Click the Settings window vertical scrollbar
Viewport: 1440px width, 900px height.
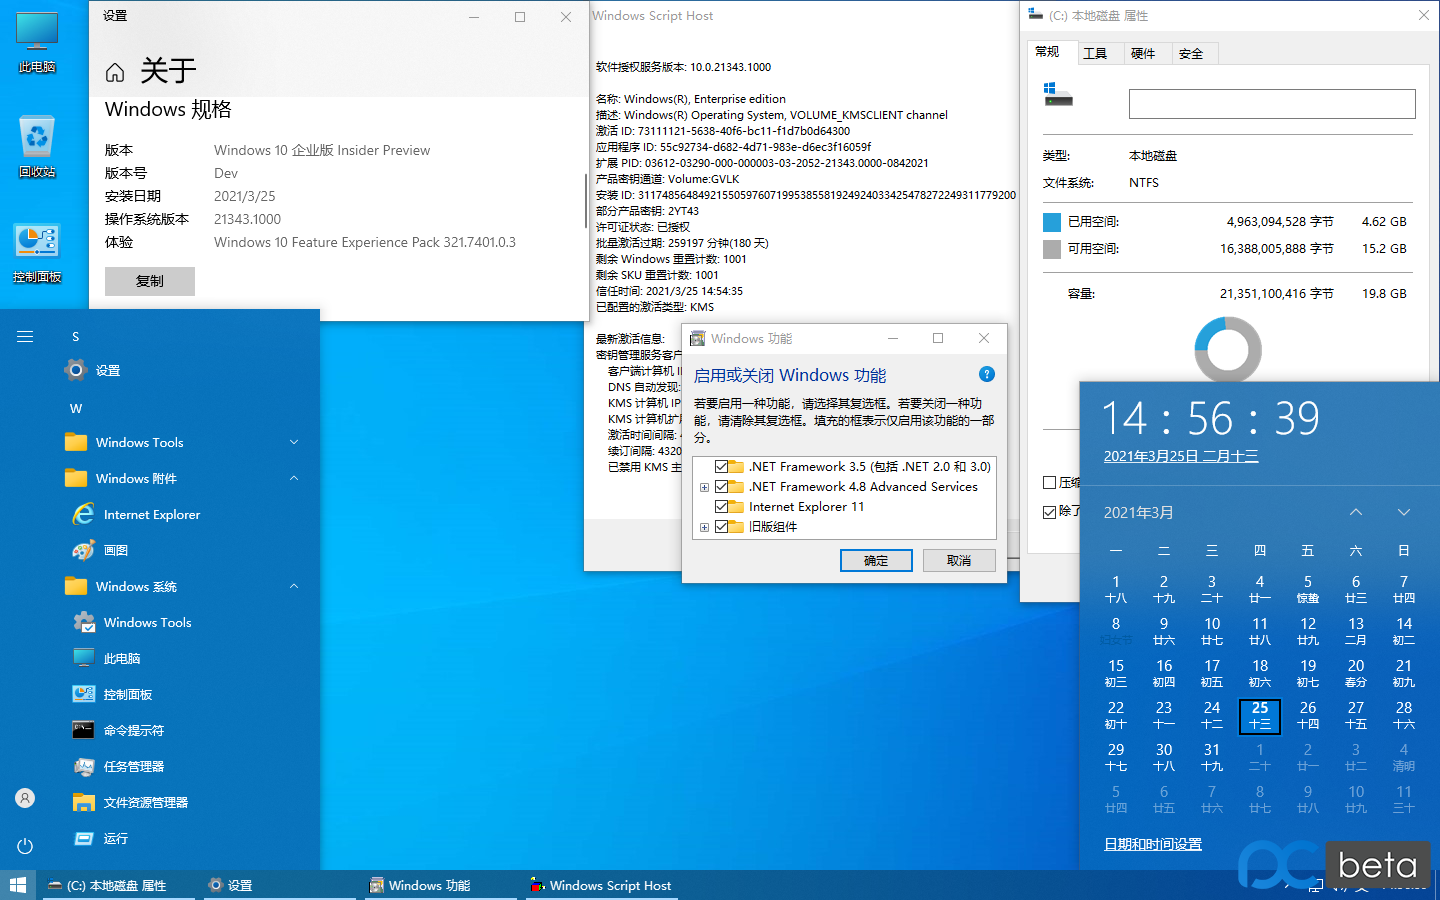point(585,200)
